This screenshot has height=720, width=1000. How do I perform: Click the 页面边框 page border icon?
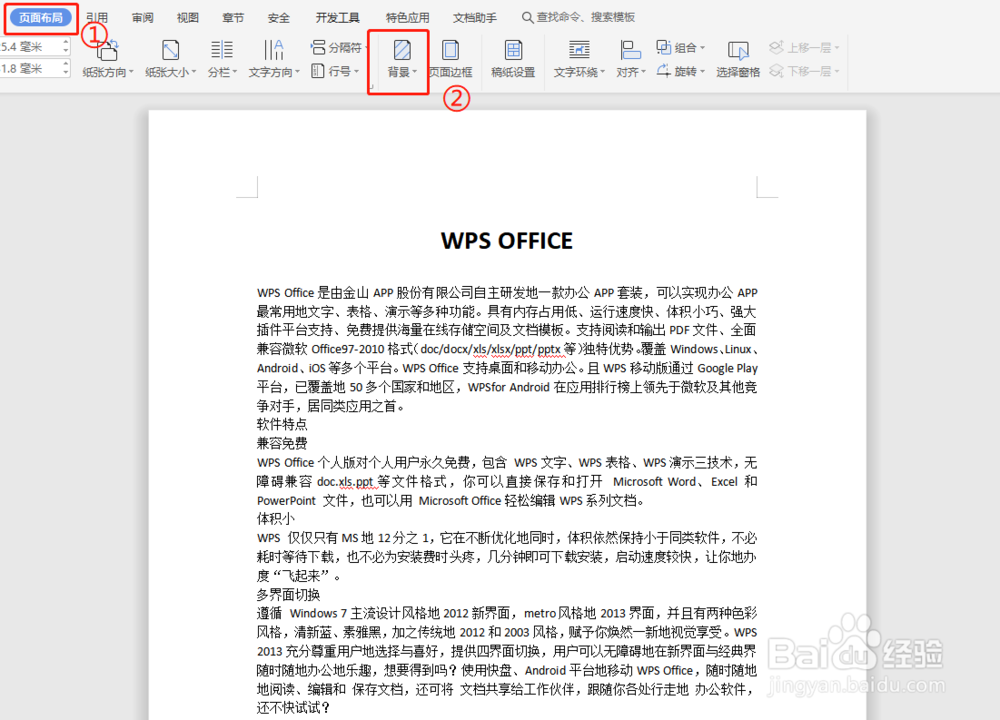450,50
